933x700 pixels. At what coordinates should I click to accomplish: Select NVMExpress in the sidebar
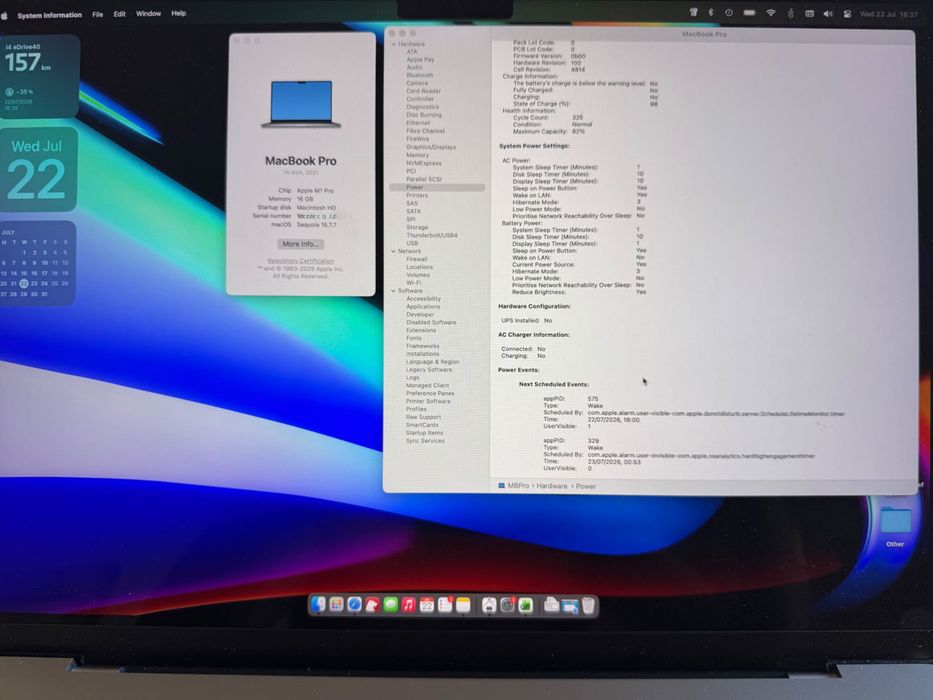(423, 163)
